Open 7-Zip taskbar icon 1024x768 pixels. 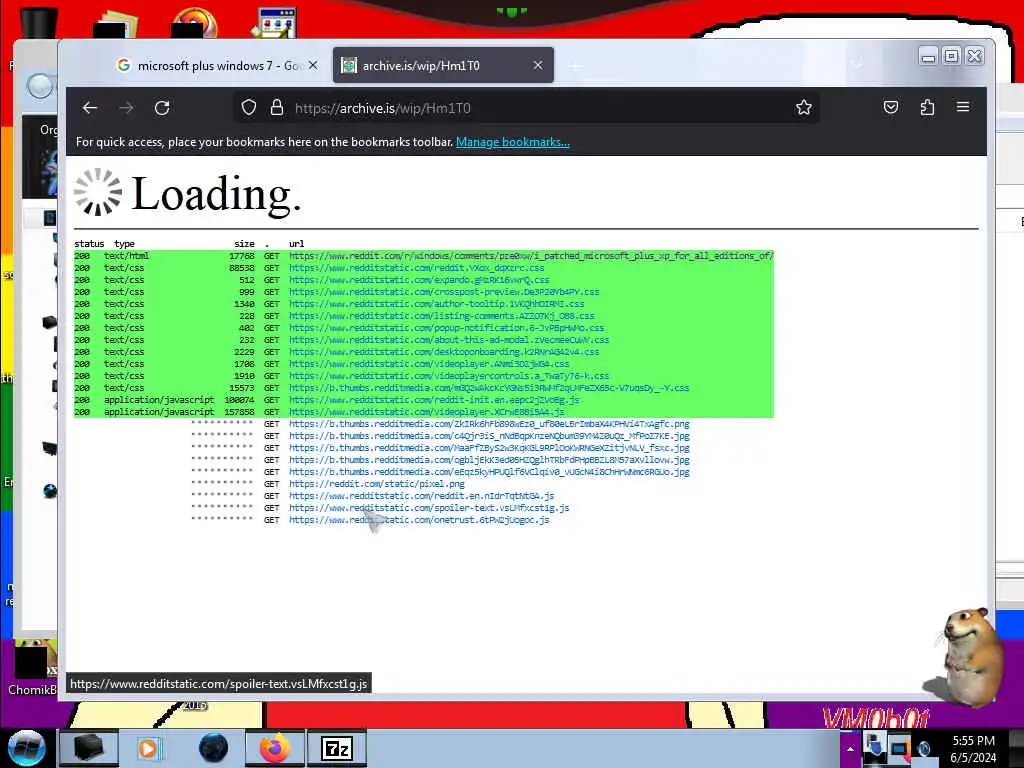[337, 748]
